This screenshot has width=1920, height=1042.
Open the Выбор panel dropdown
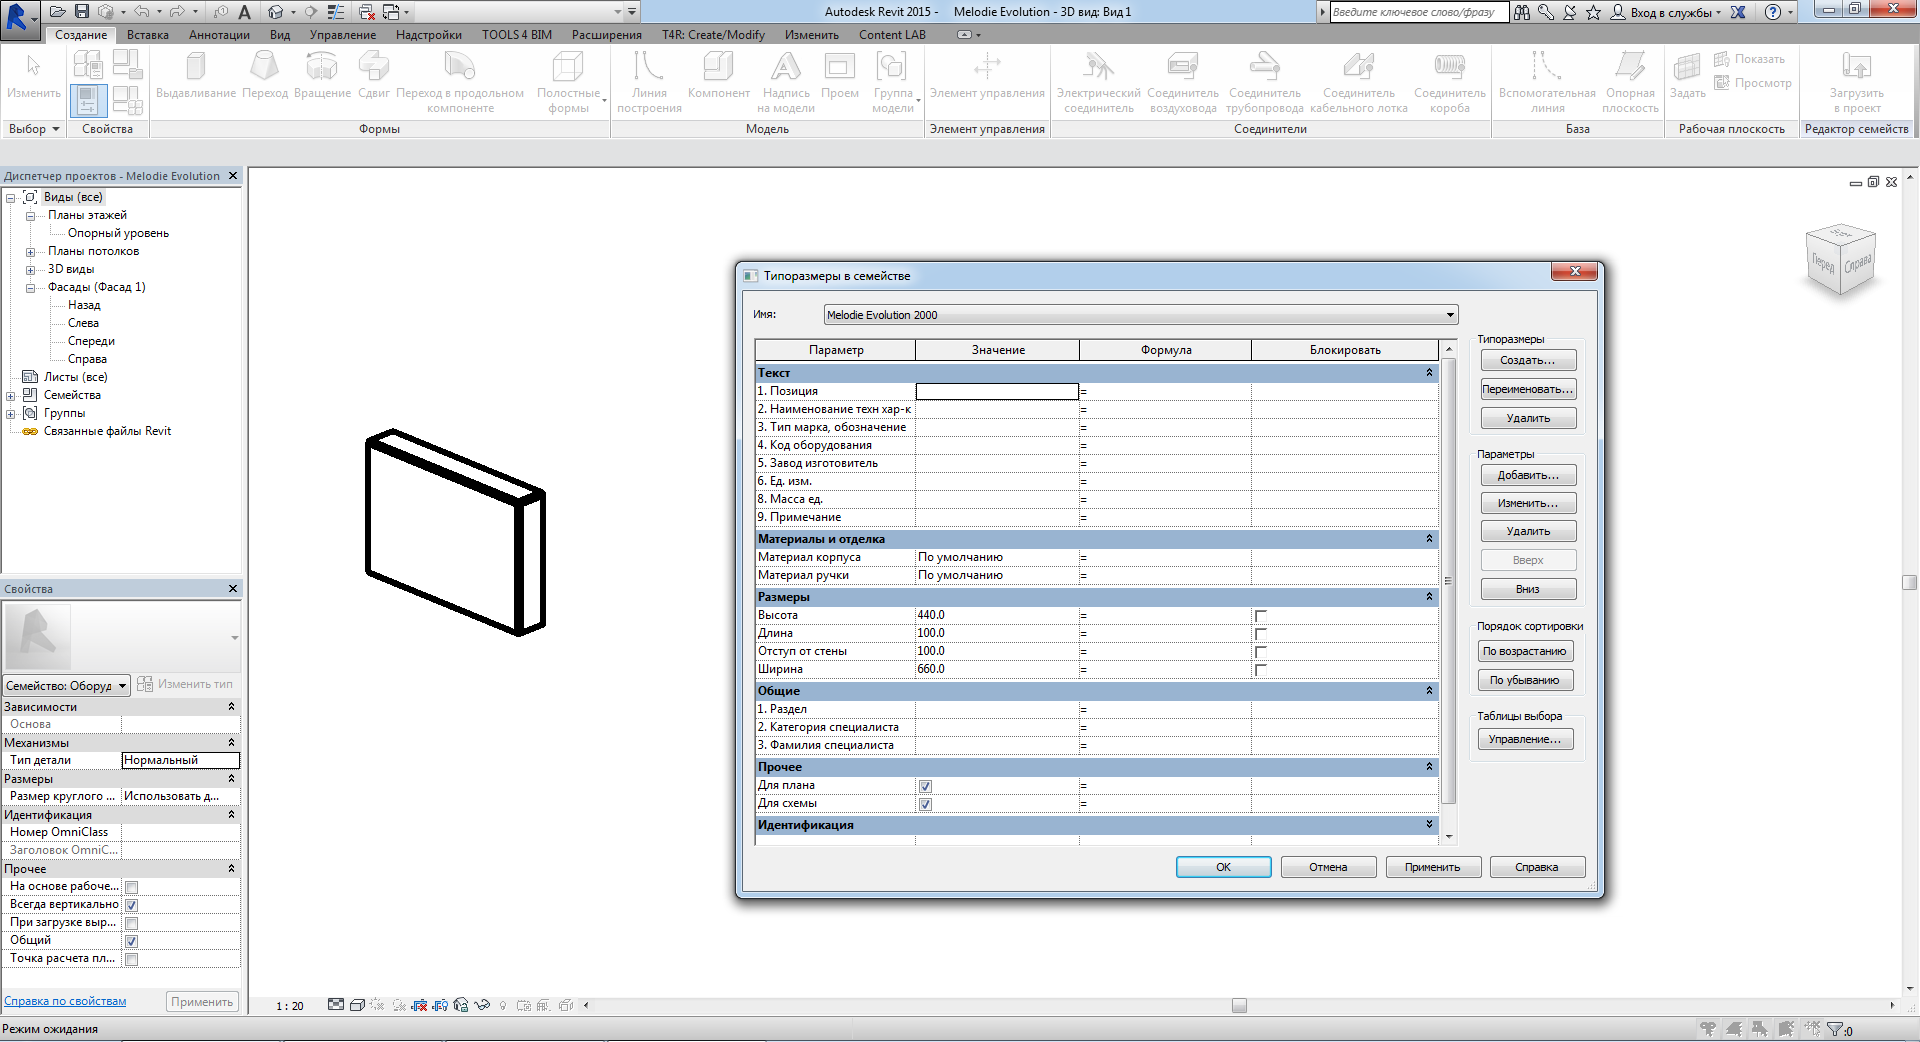(35, 129)
